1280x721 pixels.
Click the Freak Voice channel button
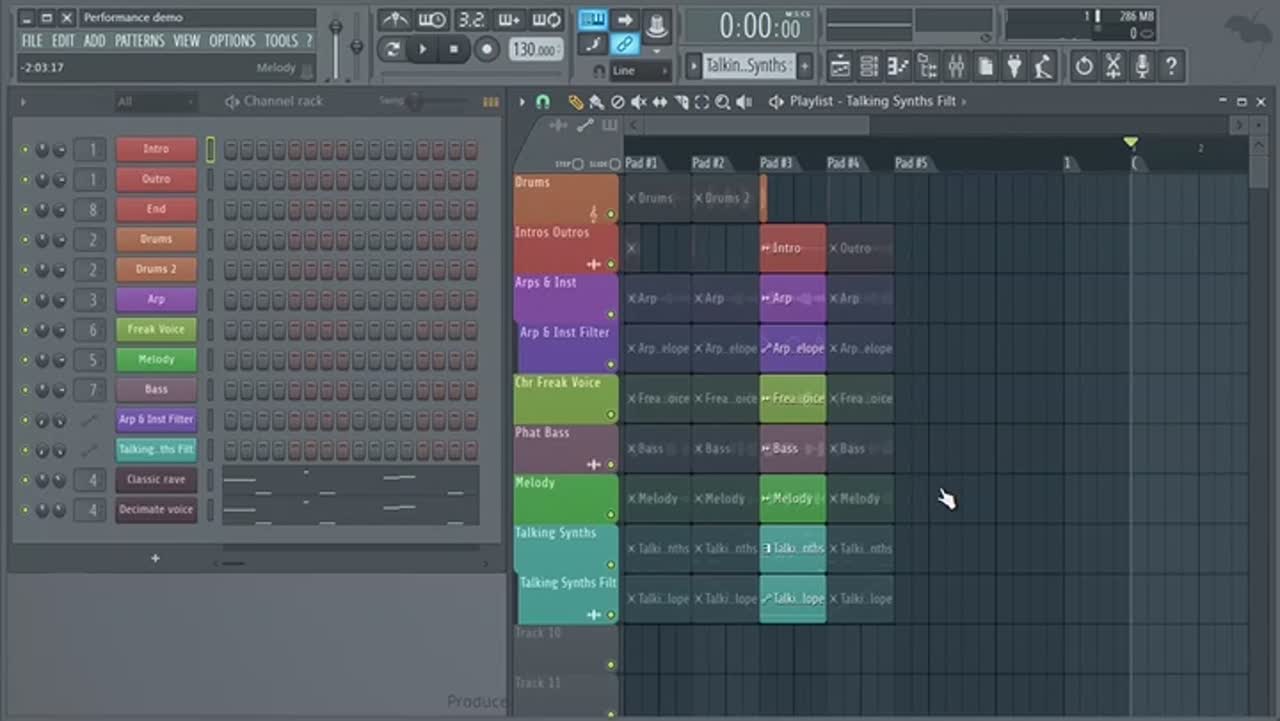pyautogui.click(x=156, y=329)
